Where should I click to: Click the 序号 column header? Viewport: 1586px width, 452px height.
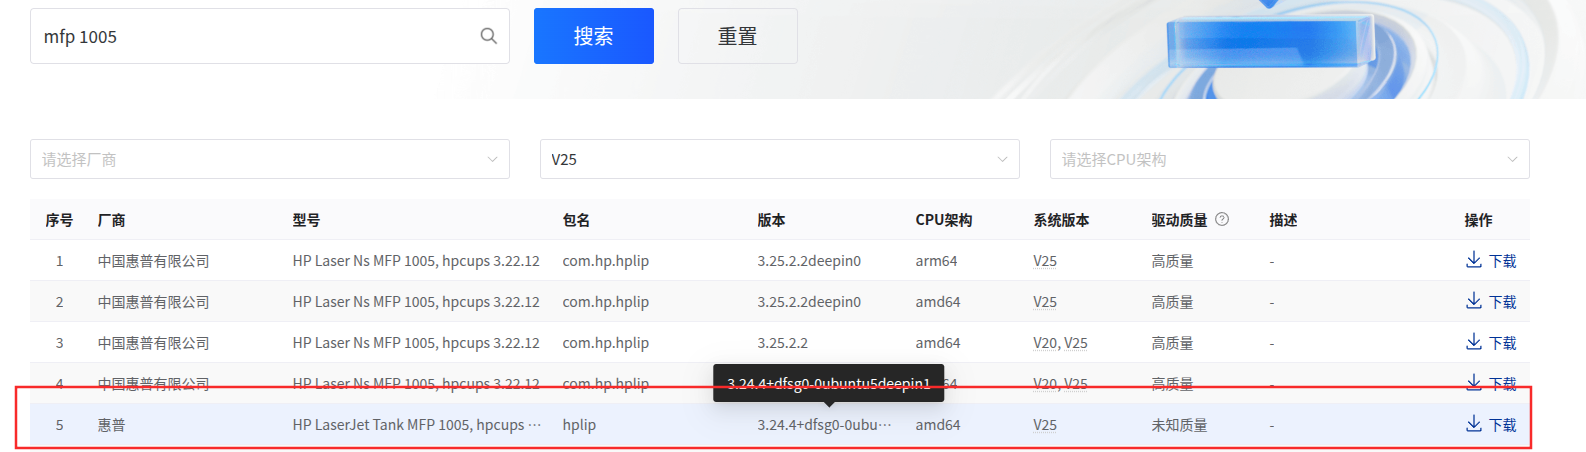pos(59,220)
